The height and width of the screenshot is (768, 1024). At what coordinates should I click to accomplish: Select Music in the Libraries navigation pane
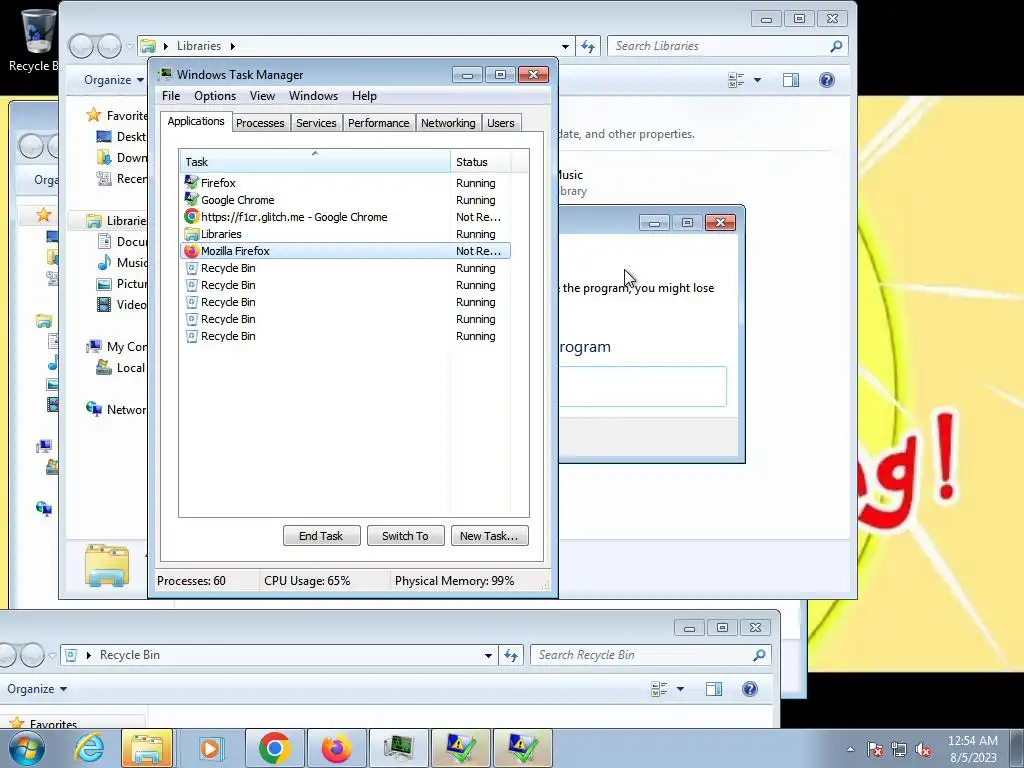tap(123, 263)
